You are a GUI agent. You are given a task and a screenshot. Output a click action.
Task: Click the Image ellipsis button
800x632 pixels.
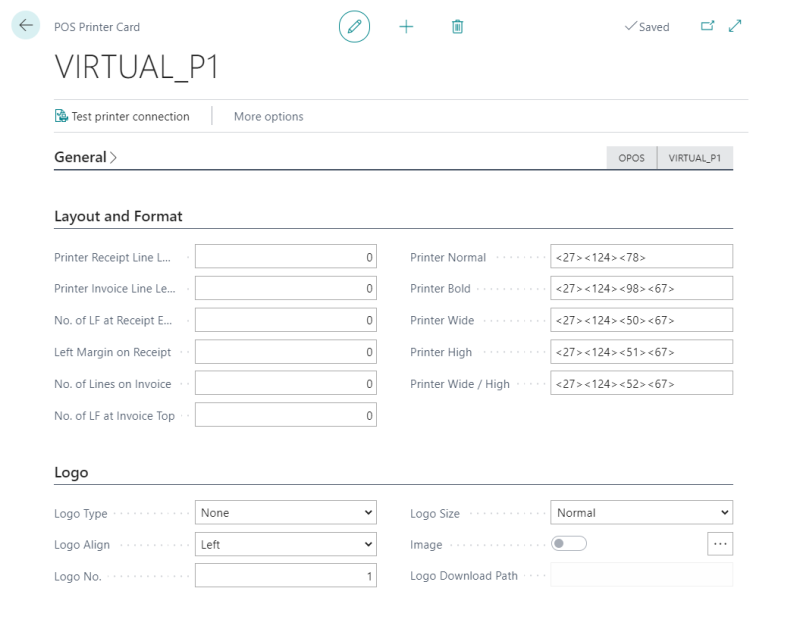click(720, 543)
